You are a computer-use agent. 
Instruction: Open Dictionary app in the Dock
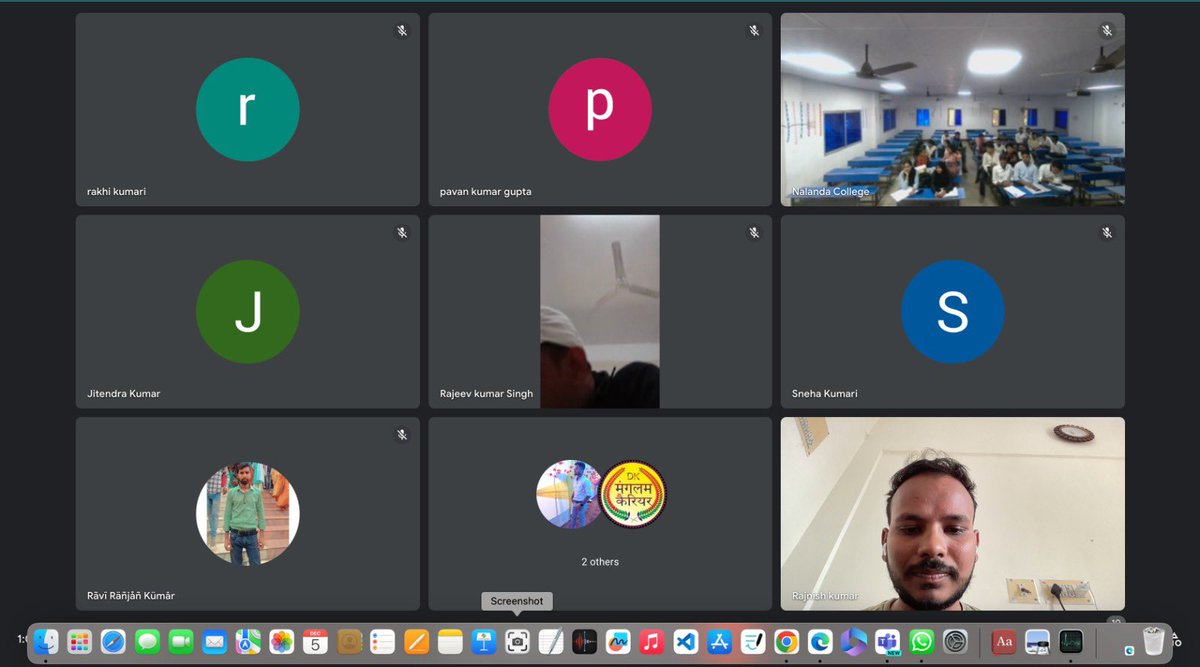pos(1004,641)
